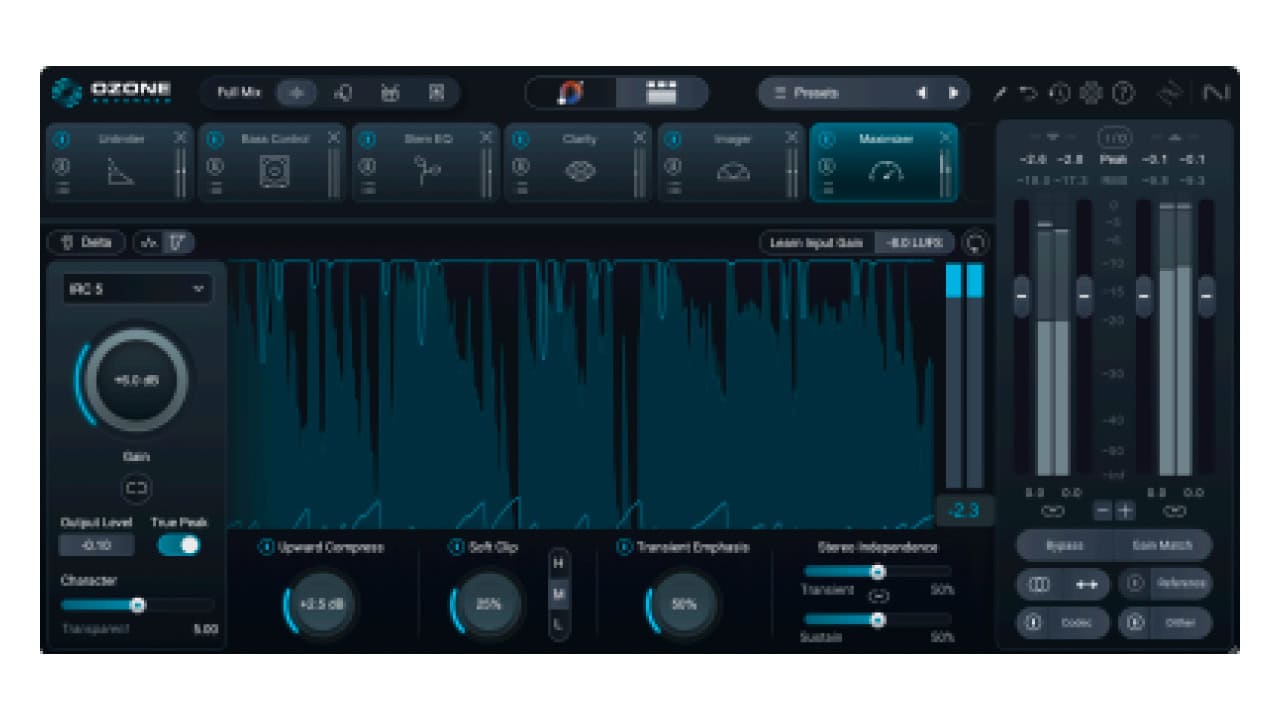
Task: Open the Unlimiter module list menu icon
Action: tap(61, 187)
